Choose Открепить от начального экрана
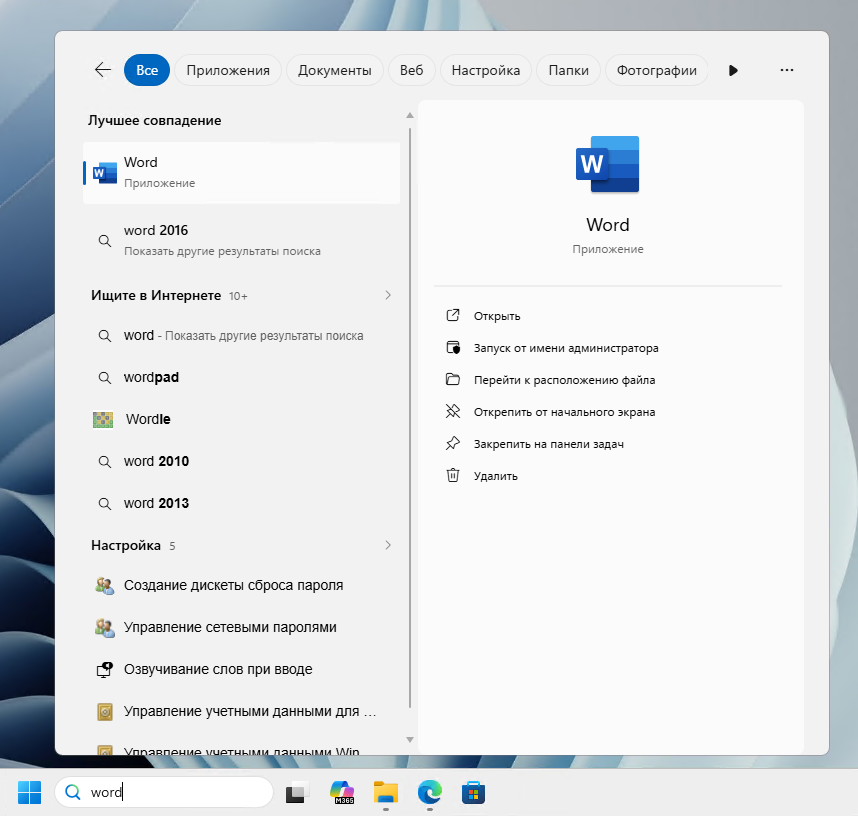This screenshot has height=816, width=858. pyautogui.click(x=564, y=412)
